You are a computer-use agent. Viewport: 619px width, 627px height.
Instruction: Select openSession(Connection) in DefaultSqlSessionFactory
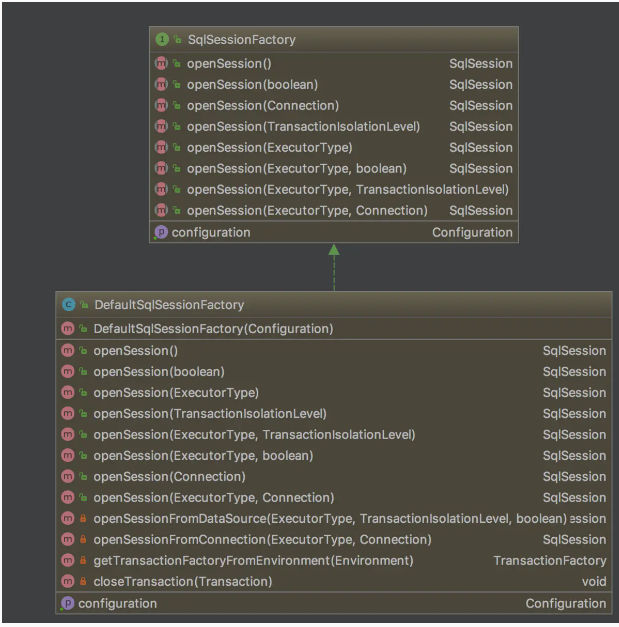pyautogui.click(x=169, y=477)
